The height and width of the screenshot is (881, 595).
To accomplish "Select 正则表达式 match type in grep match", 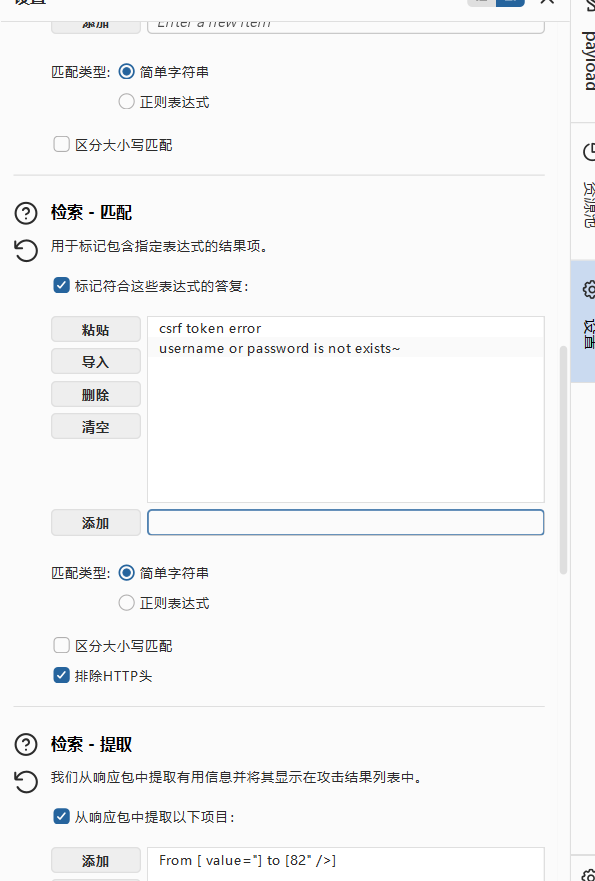I will [126, 603].
